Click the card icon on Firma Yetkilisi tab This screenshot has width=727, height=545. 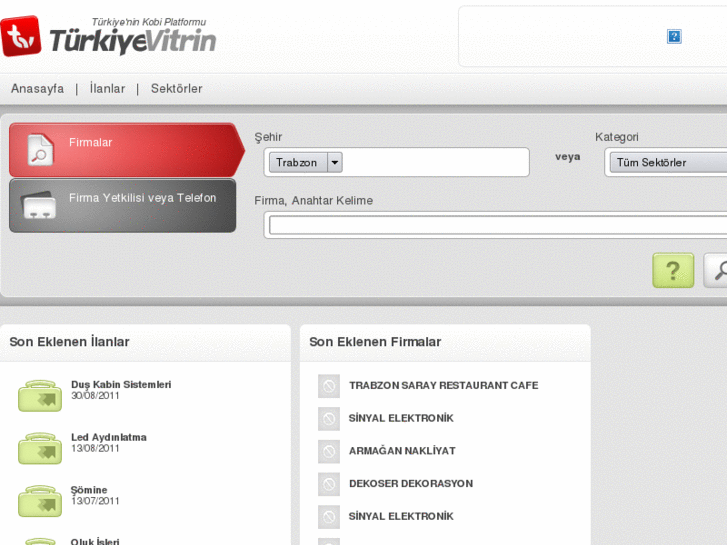(39, 205)
